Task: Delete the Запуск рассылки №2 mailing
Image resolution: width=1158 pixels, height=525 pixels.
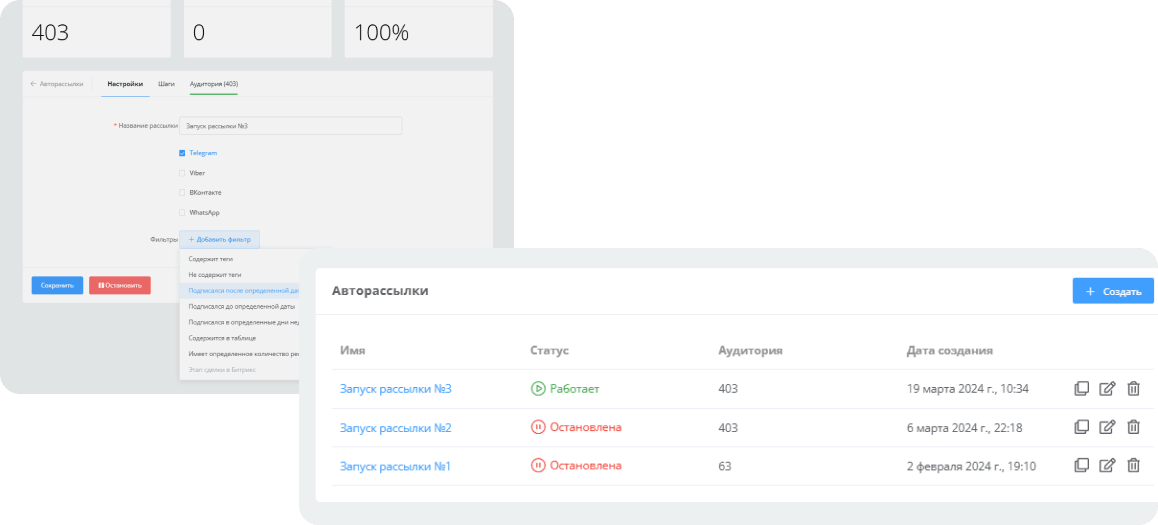Action: 1133,427
